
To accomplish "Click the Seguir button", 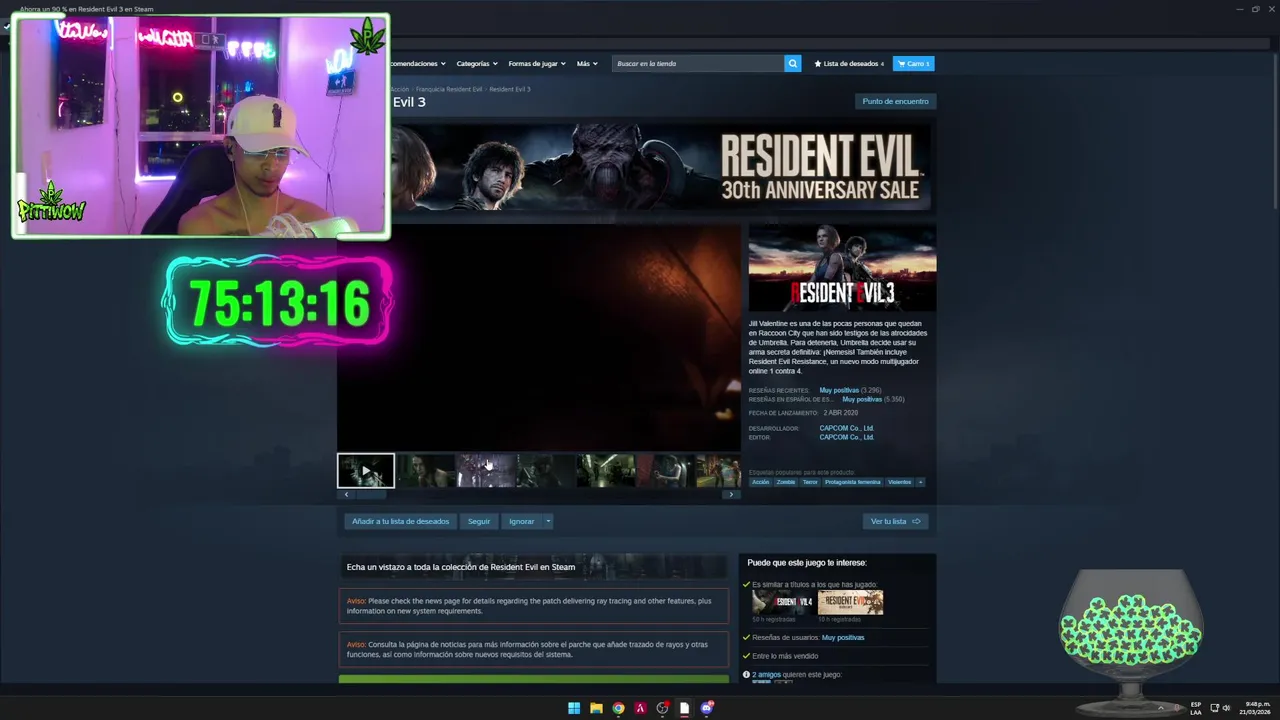I will coord(479,521).
